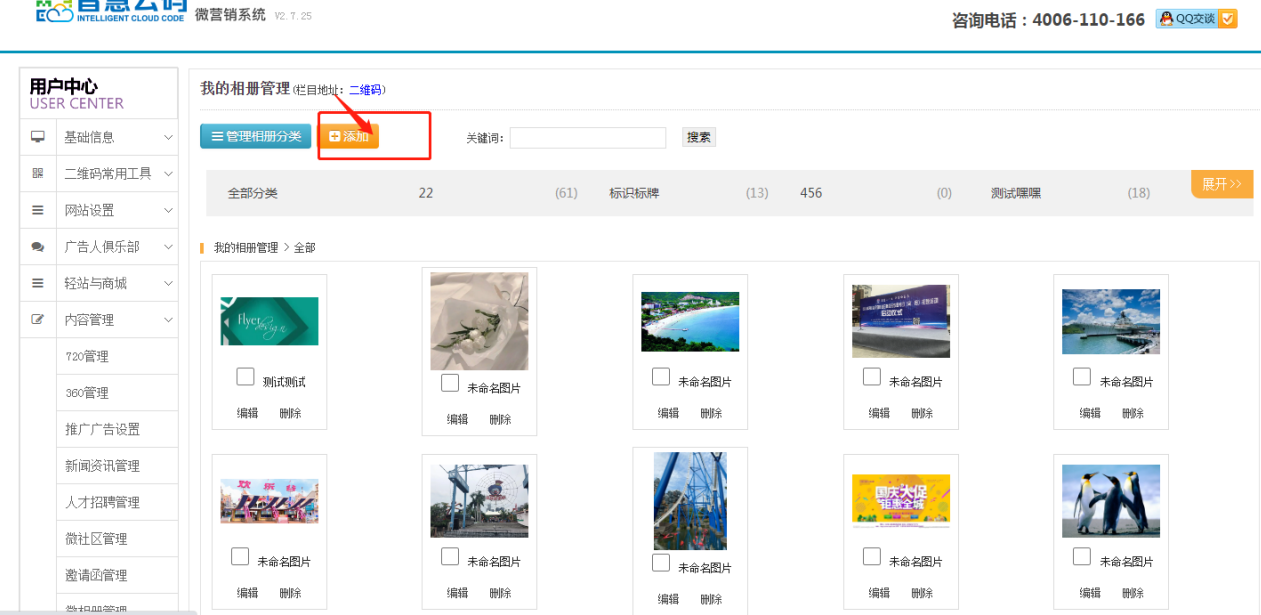The width and height of the screenshot is (1261, 615).
Task: Open 新闻资讯管理 in the sidebar
Action: tap(102, 466)
